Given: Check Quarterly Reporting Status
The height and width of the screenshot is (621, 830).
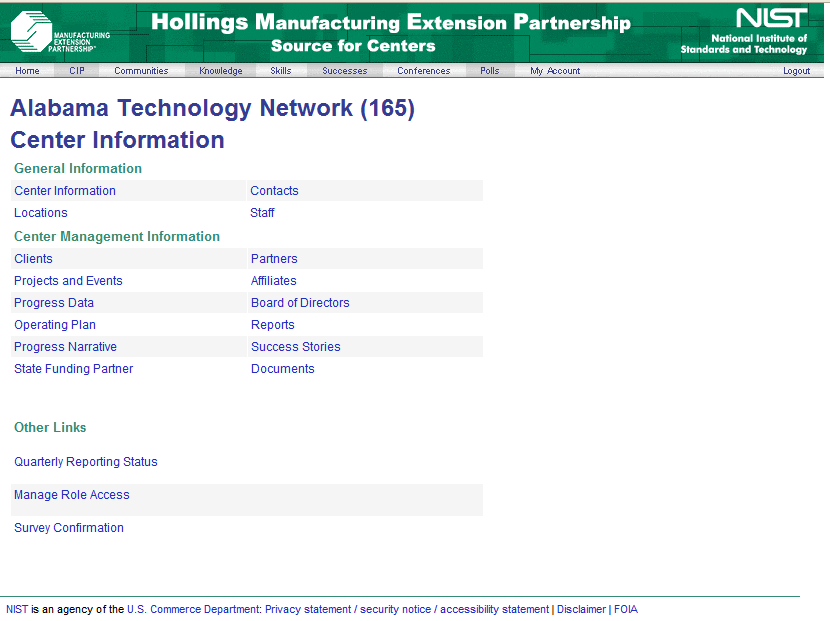Looking at the screenshot, I should click(x=86, y=462).
